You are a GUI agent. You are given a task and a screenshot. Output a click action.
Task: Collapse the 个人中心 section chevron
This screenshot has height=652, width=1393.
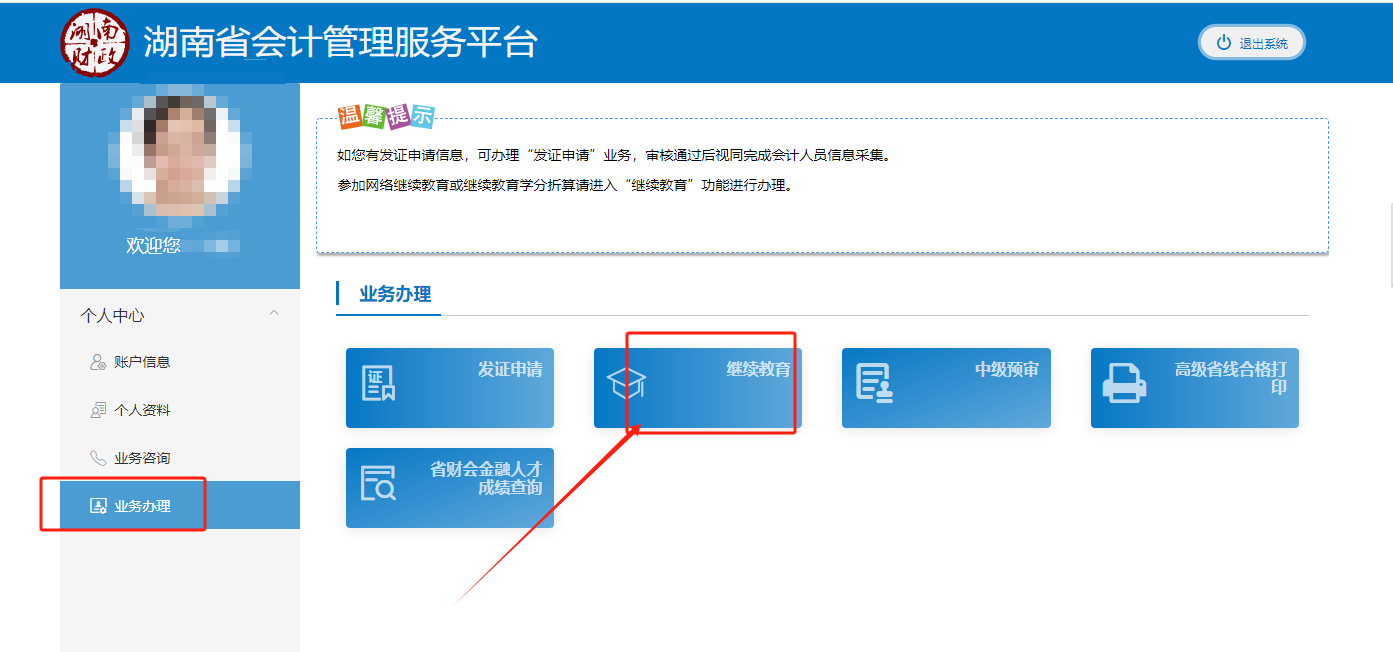pyautogui.click(x=274, y=314)
